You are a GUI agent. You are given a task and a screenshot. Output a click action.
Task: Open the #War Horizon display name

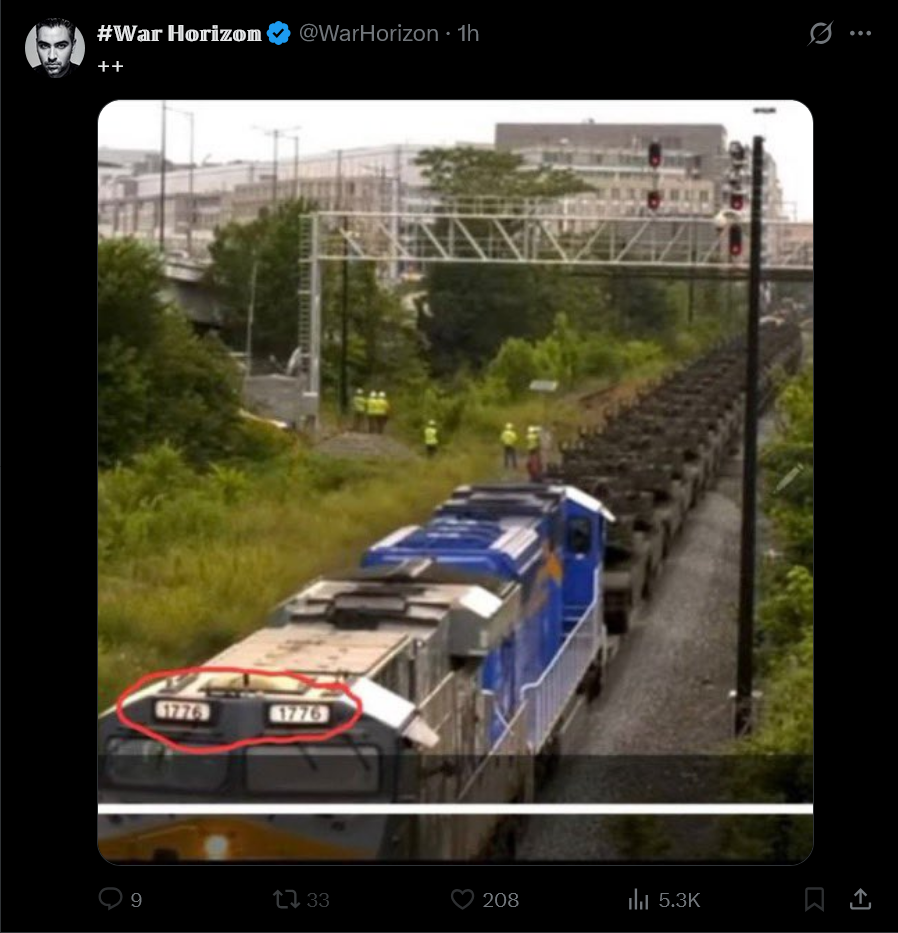click(179, 33)
